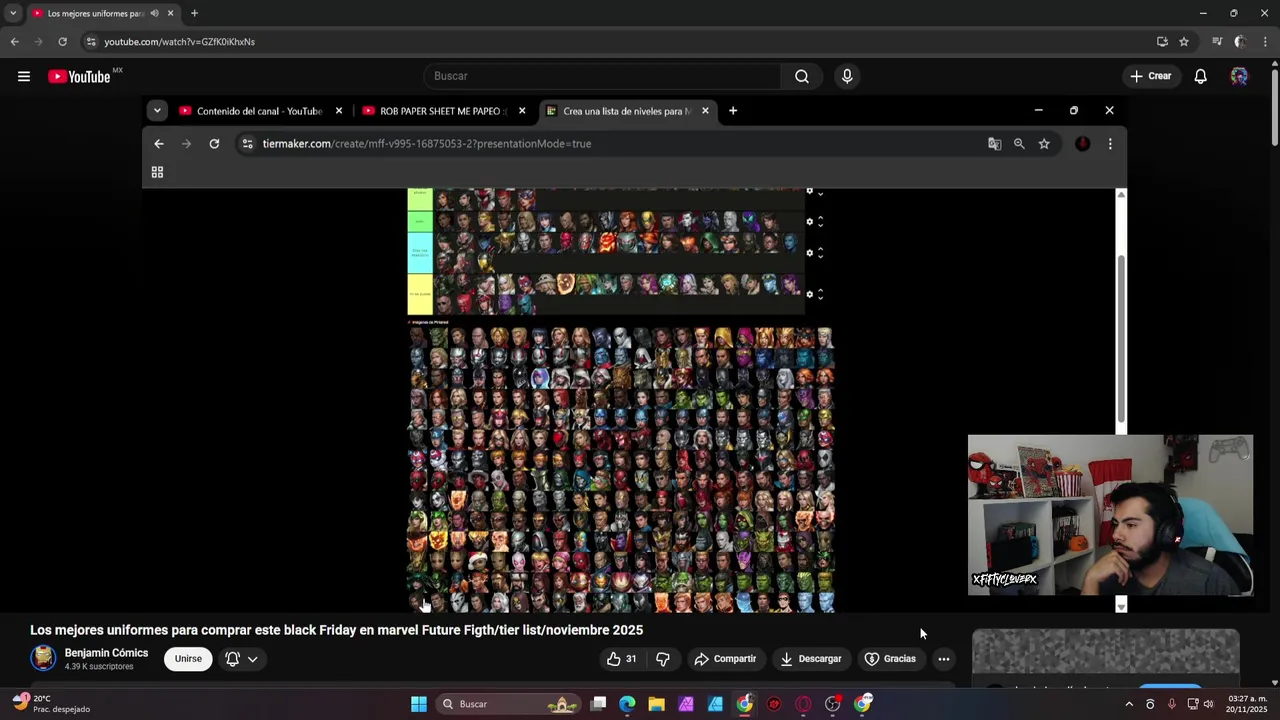The height and width of the screenshot is (720, 1280).
Task: Open the Crear menu
Action: [1150, 76]
